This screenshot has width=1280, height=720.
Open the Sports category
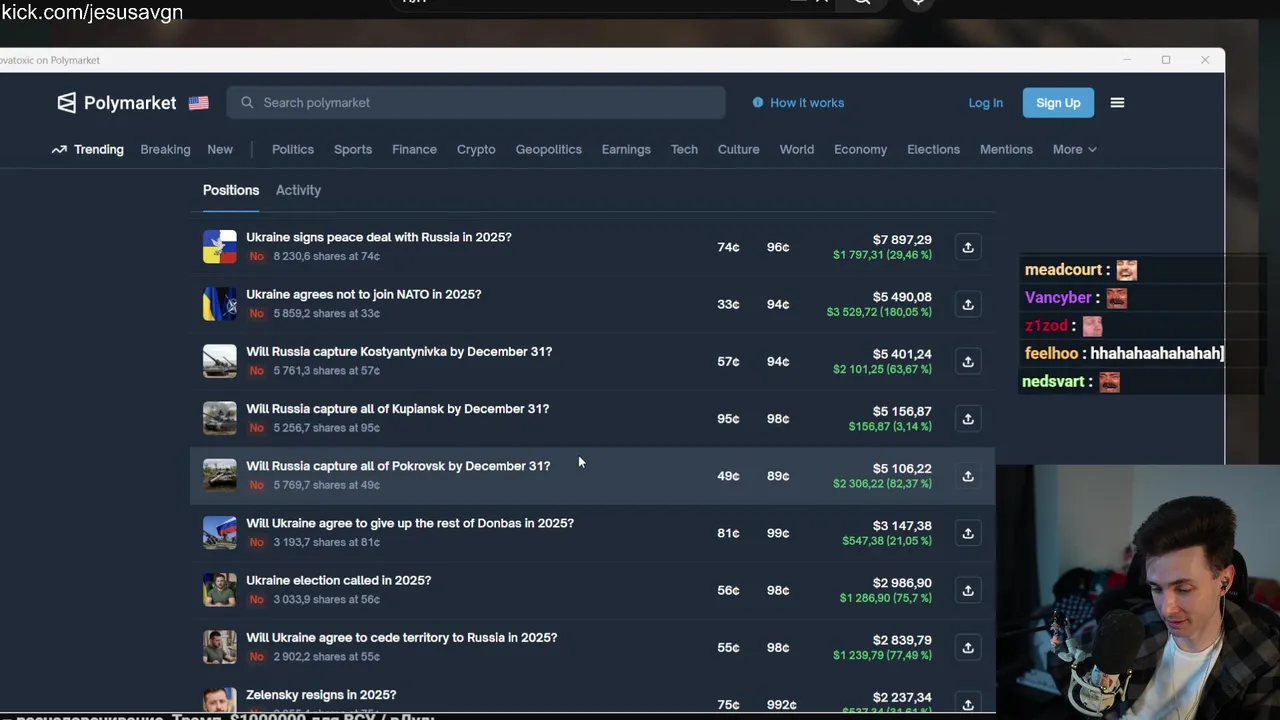coord(353,150)
